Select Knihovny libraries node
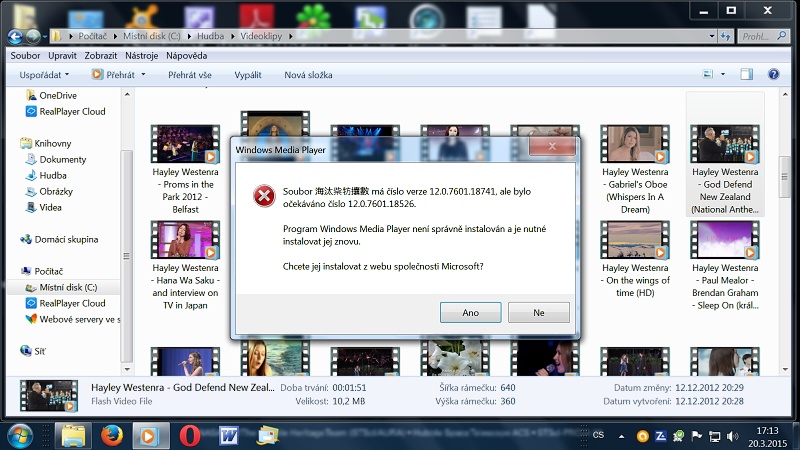 click(45, 143)
